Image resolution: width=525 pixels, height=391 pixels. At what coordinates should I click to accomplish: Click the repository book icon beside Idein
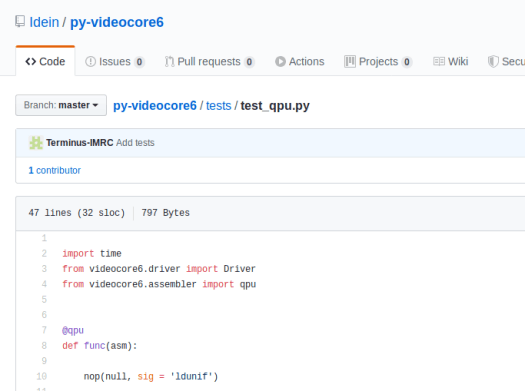point(20,22)
